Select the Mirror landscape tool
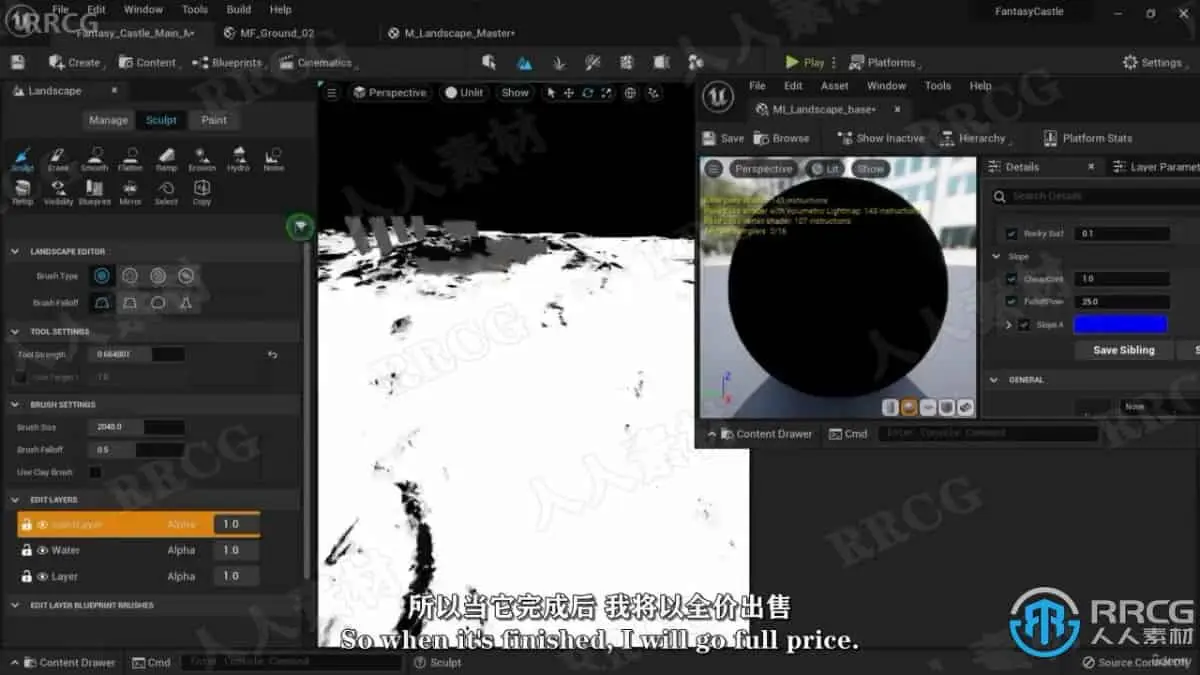Screen dimensions: 1200x675 tap(130, 192)
